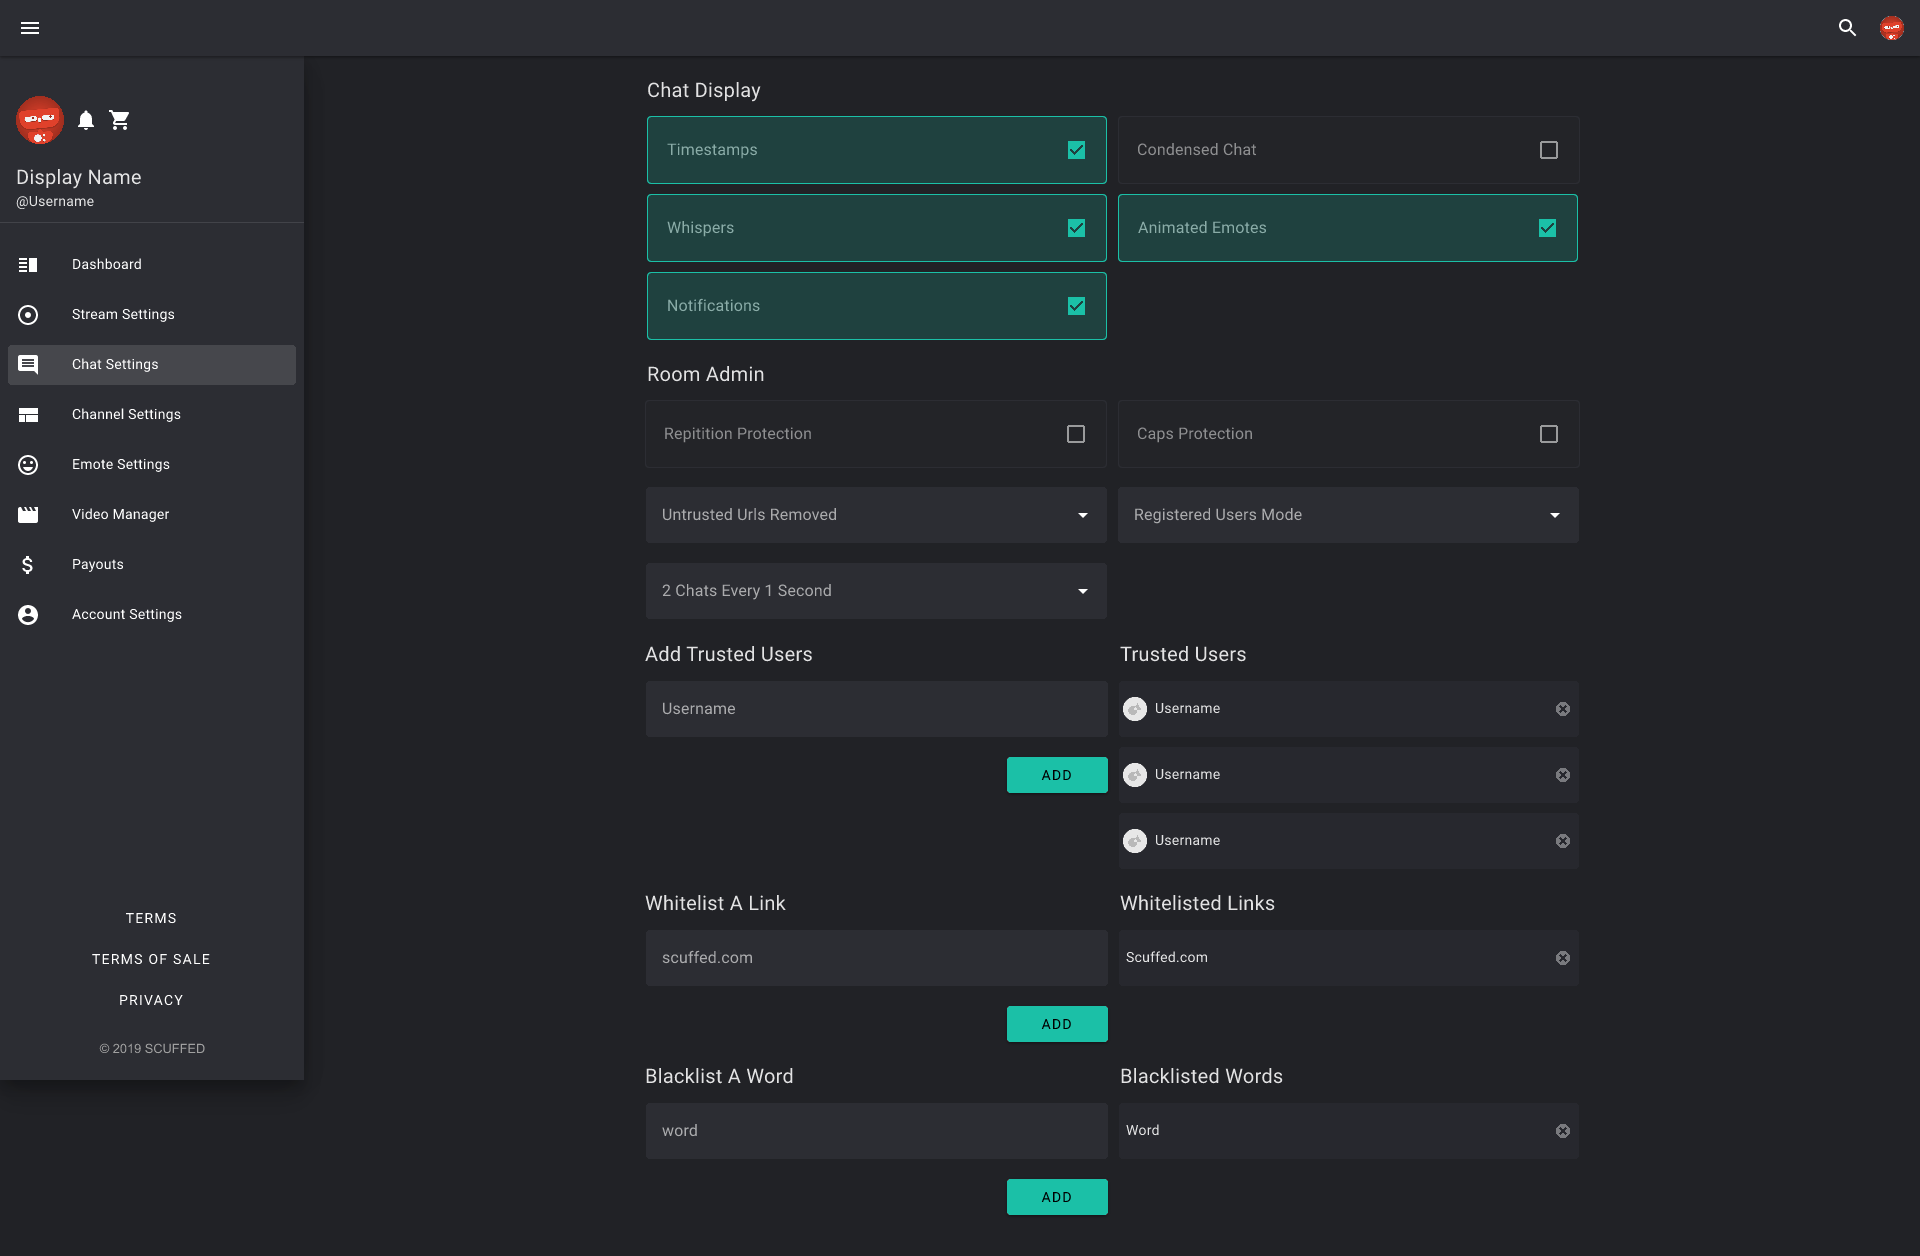This screenshot has height=1256, width=1920.
Task: Open the Registered Users Mode dropdown
Action: click(1347, 515)
